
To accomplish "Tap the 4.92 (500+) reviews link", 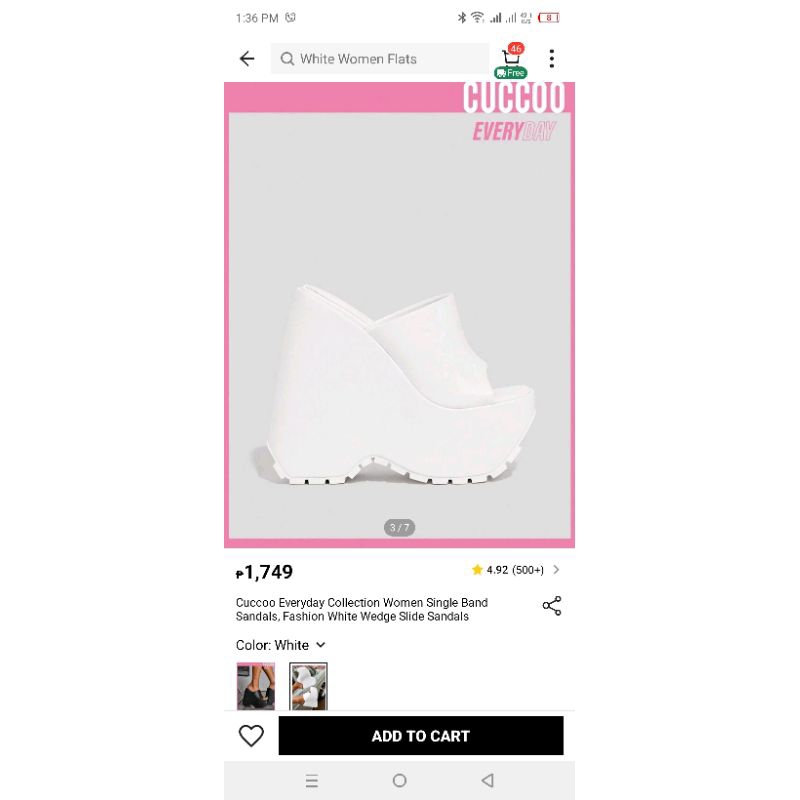I will click(x=515, y=569).
